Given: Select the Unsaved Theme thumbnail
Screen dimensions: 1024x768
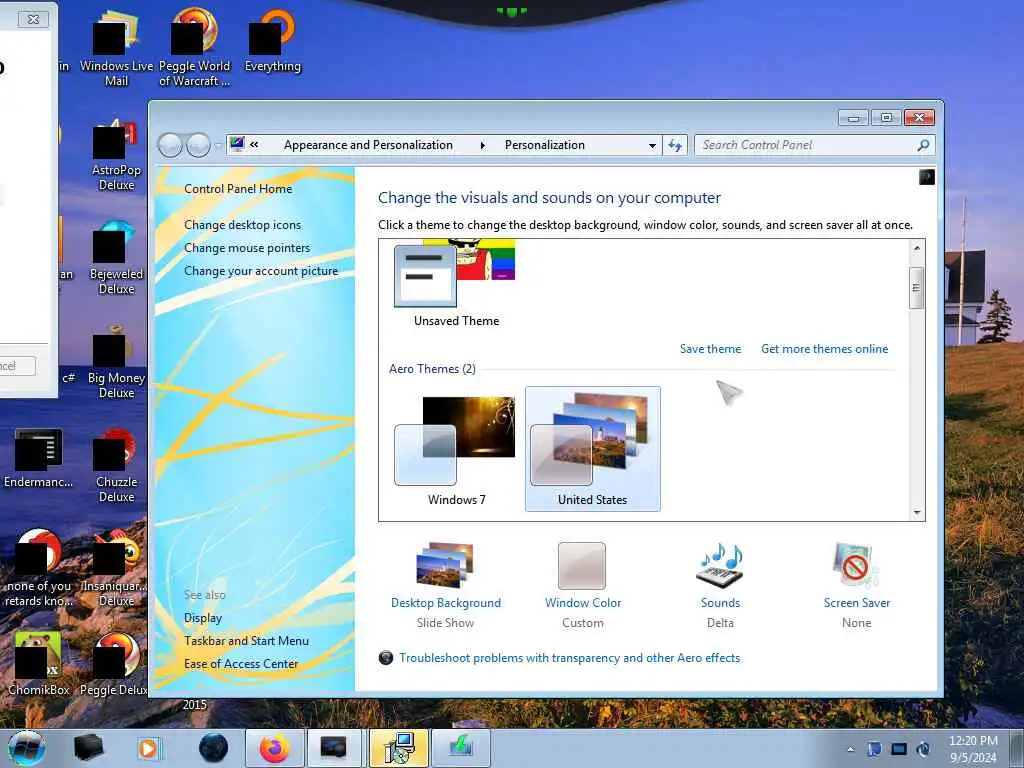Looking at the screenshot, I should click(x=455, y=283).
